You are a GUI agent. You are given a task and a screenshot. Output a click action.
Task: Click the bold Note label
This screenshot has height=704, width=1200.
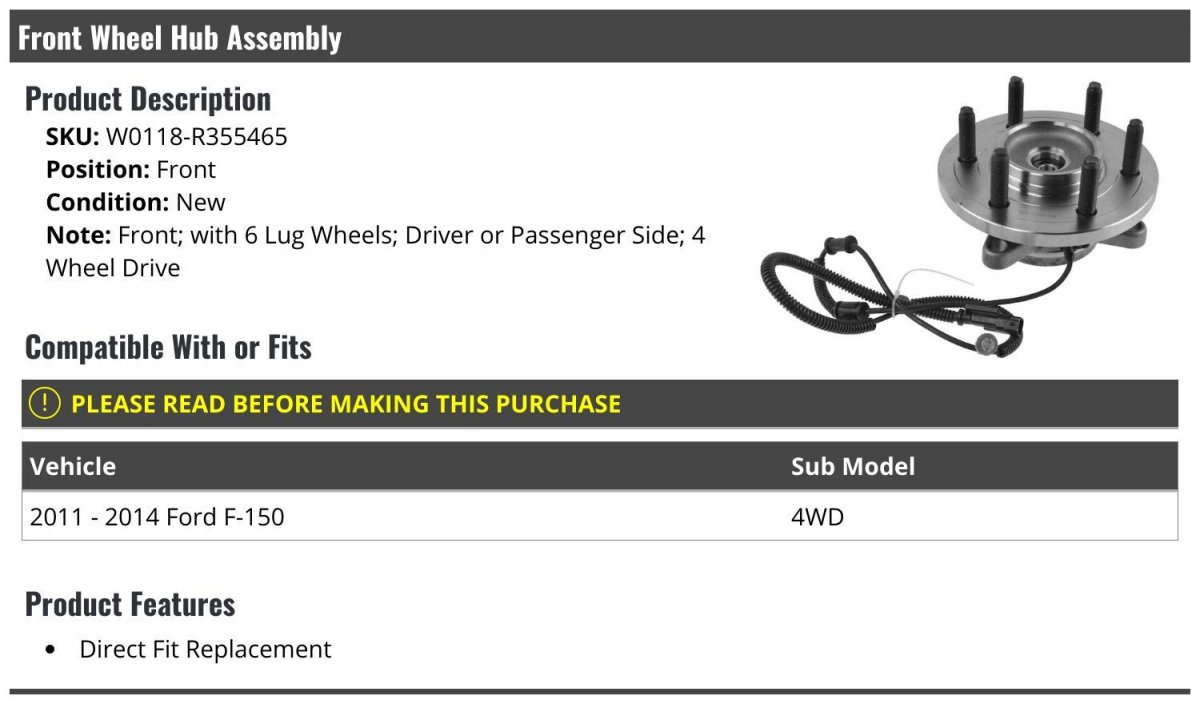(x=78, y=236)
